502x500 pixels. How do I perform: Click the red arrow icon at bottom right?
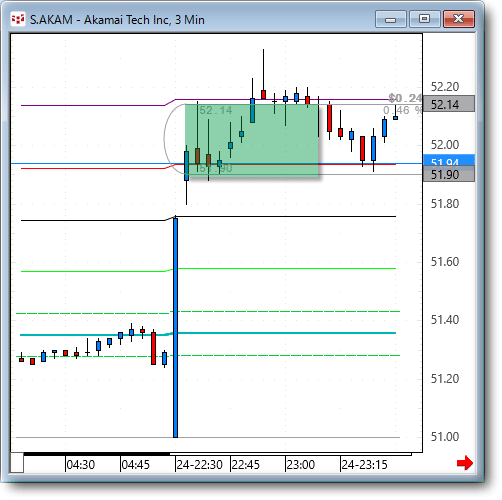[465, 463]
